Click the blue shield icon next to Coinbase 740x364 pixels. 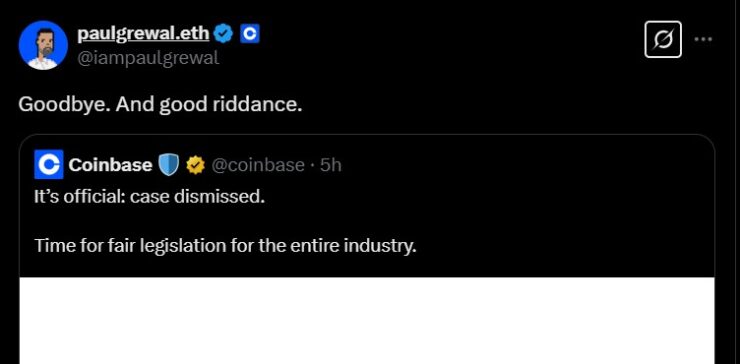[168, 165]
